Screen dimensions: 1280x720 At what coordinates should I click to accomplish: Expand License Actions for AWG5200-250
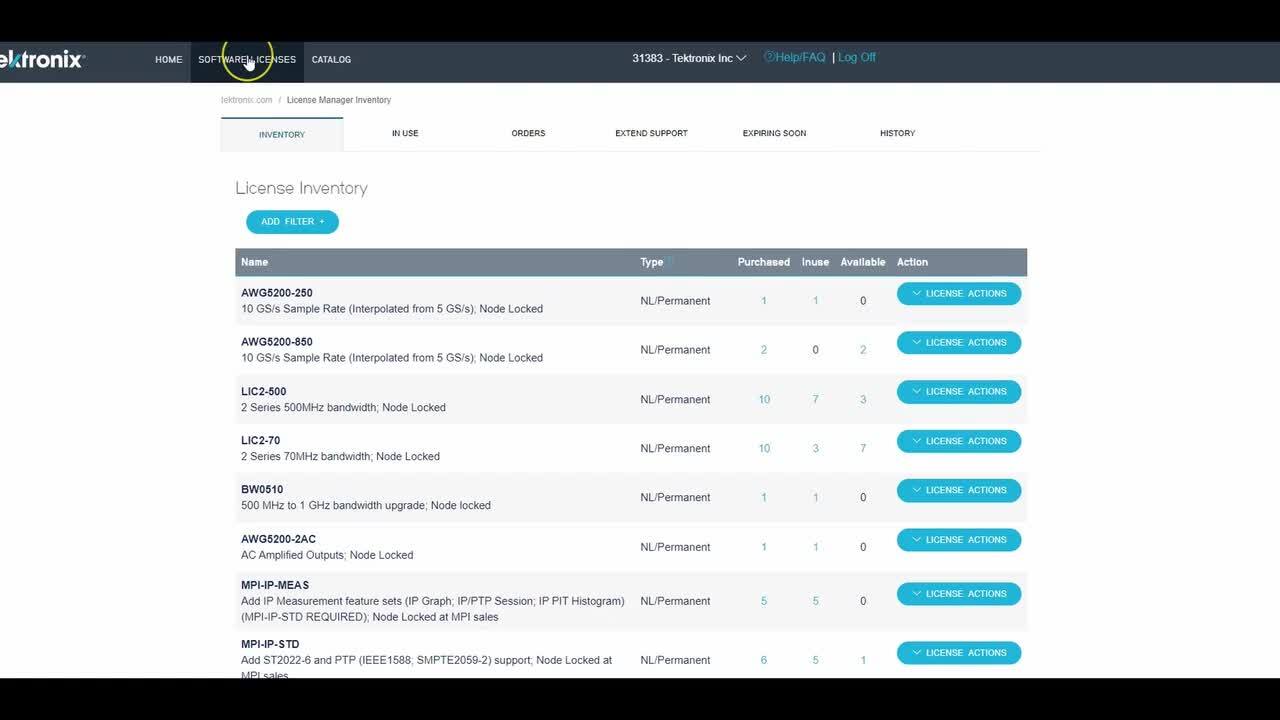[x=958, y=293]
